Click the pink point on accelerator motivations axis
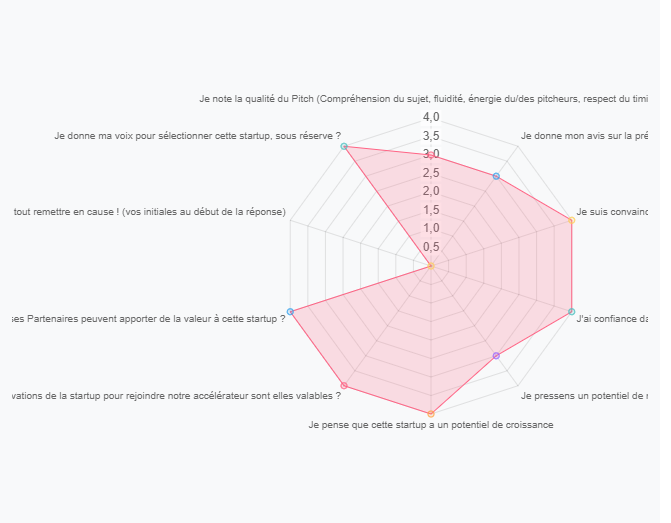Screen dimensions: 671x523 tap(344, 386)
